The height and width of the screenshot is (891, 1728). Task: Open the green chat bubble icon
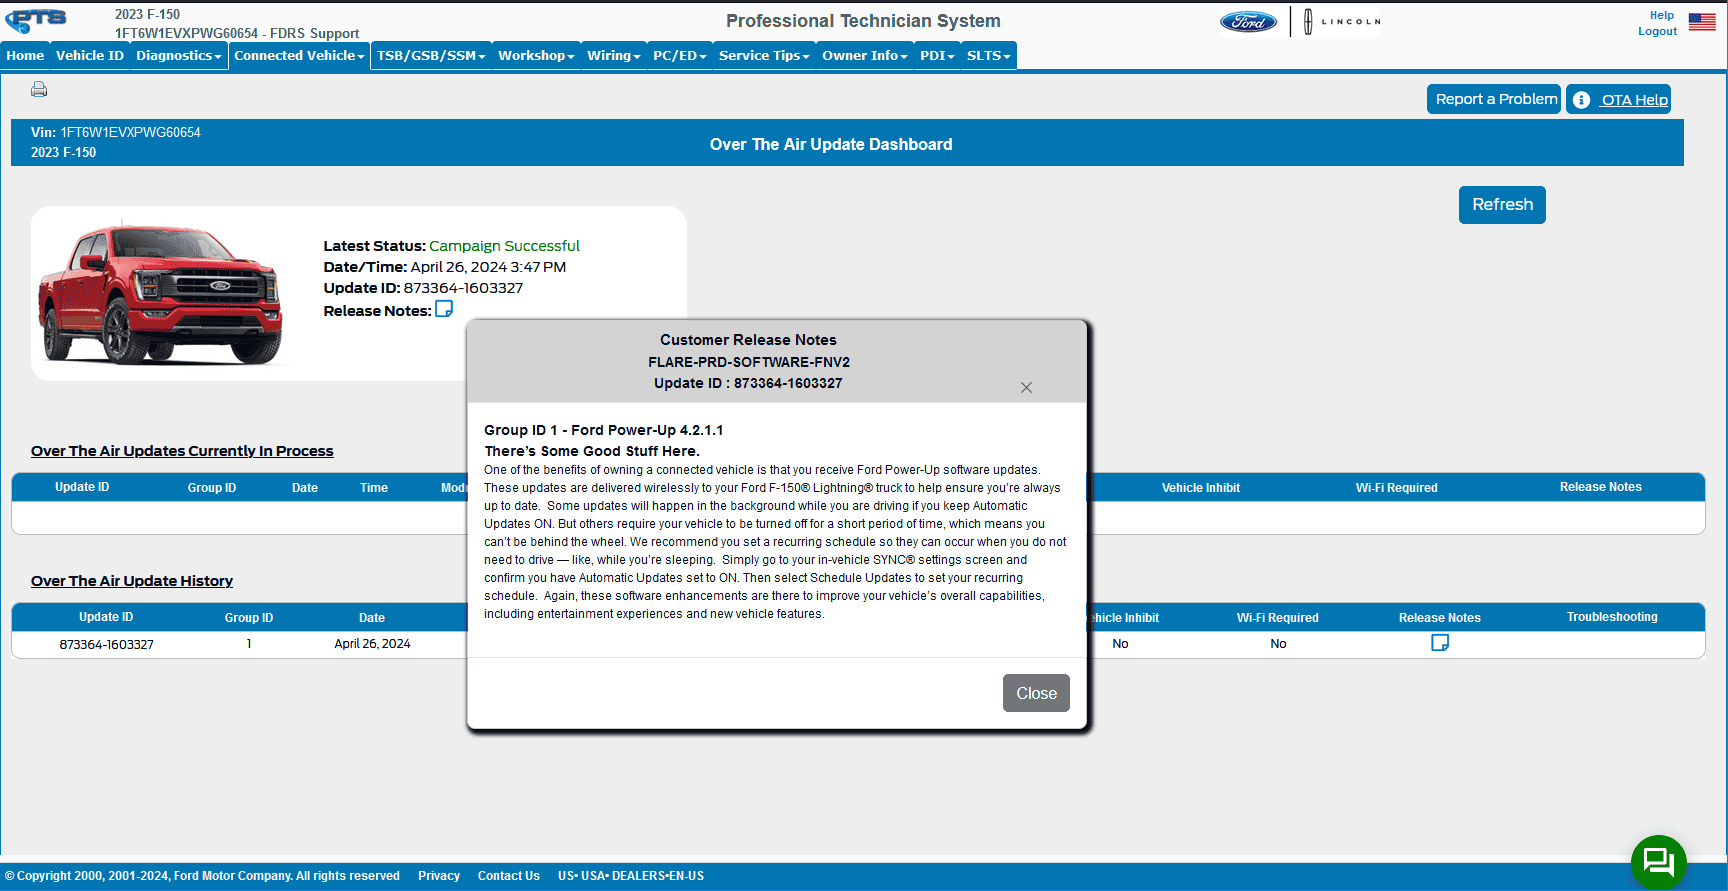(x=1659, y=862)
